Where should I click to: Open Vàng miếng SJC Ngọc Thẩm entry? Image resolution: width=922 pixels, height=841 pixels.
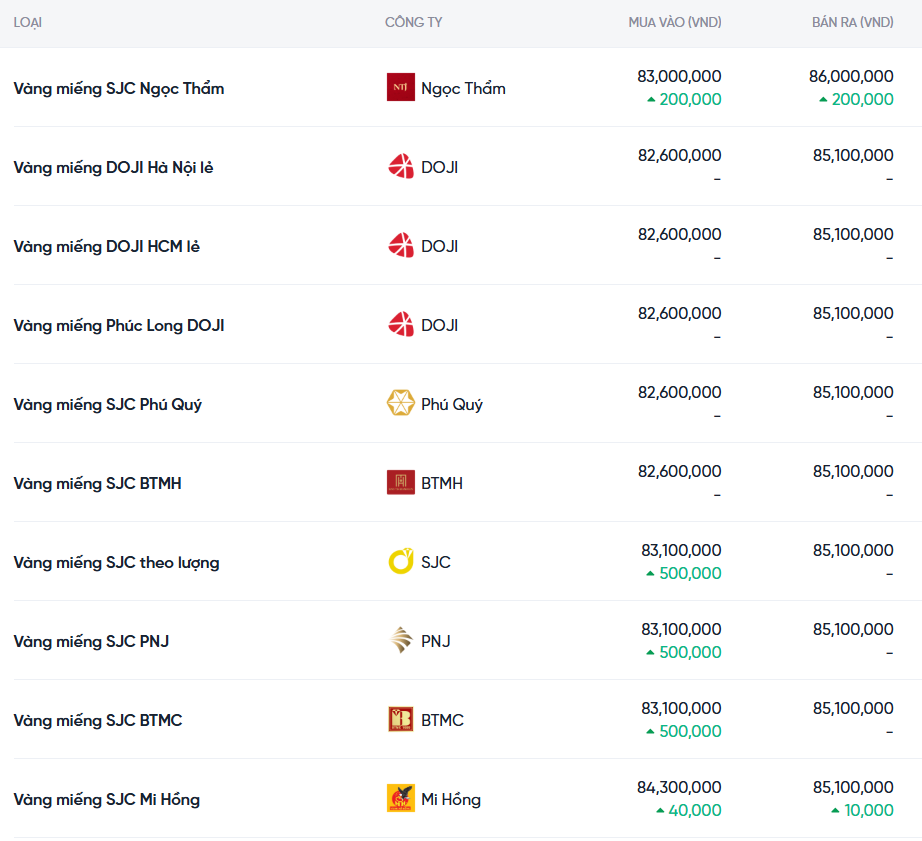tap(119, 88)
